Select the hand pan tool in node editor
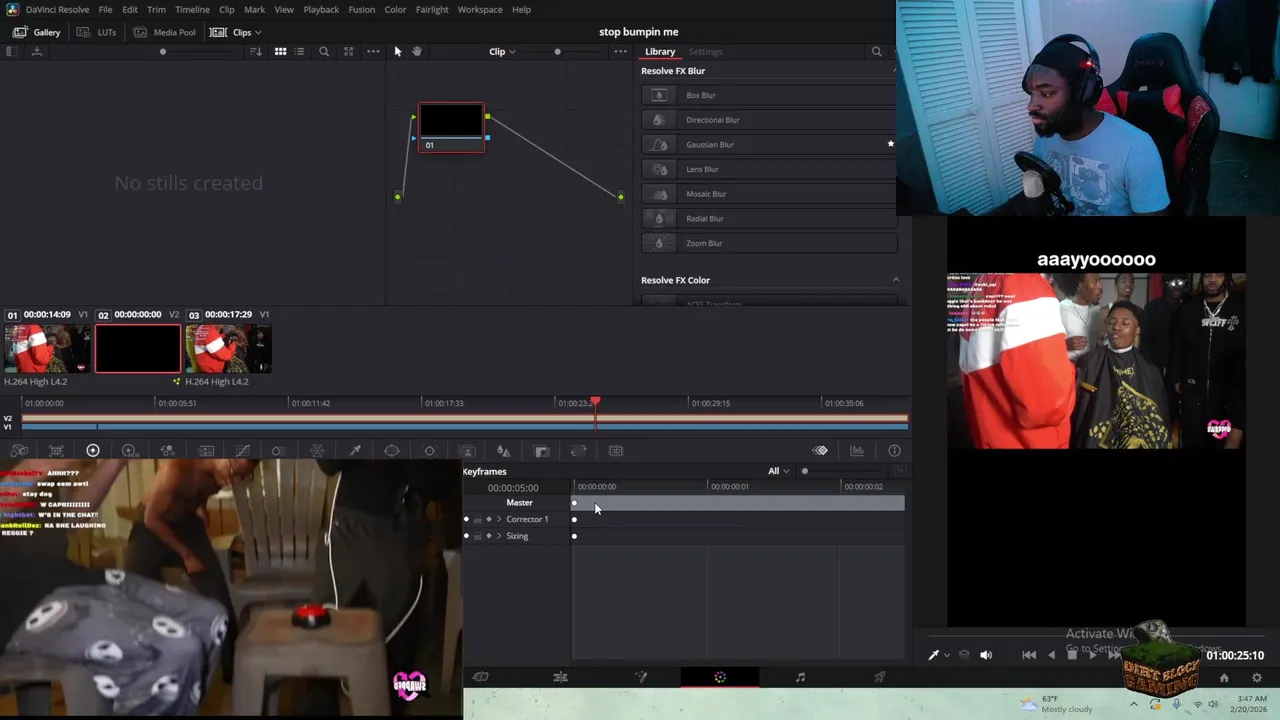1280x720 pixels. [x=417, y=51]
